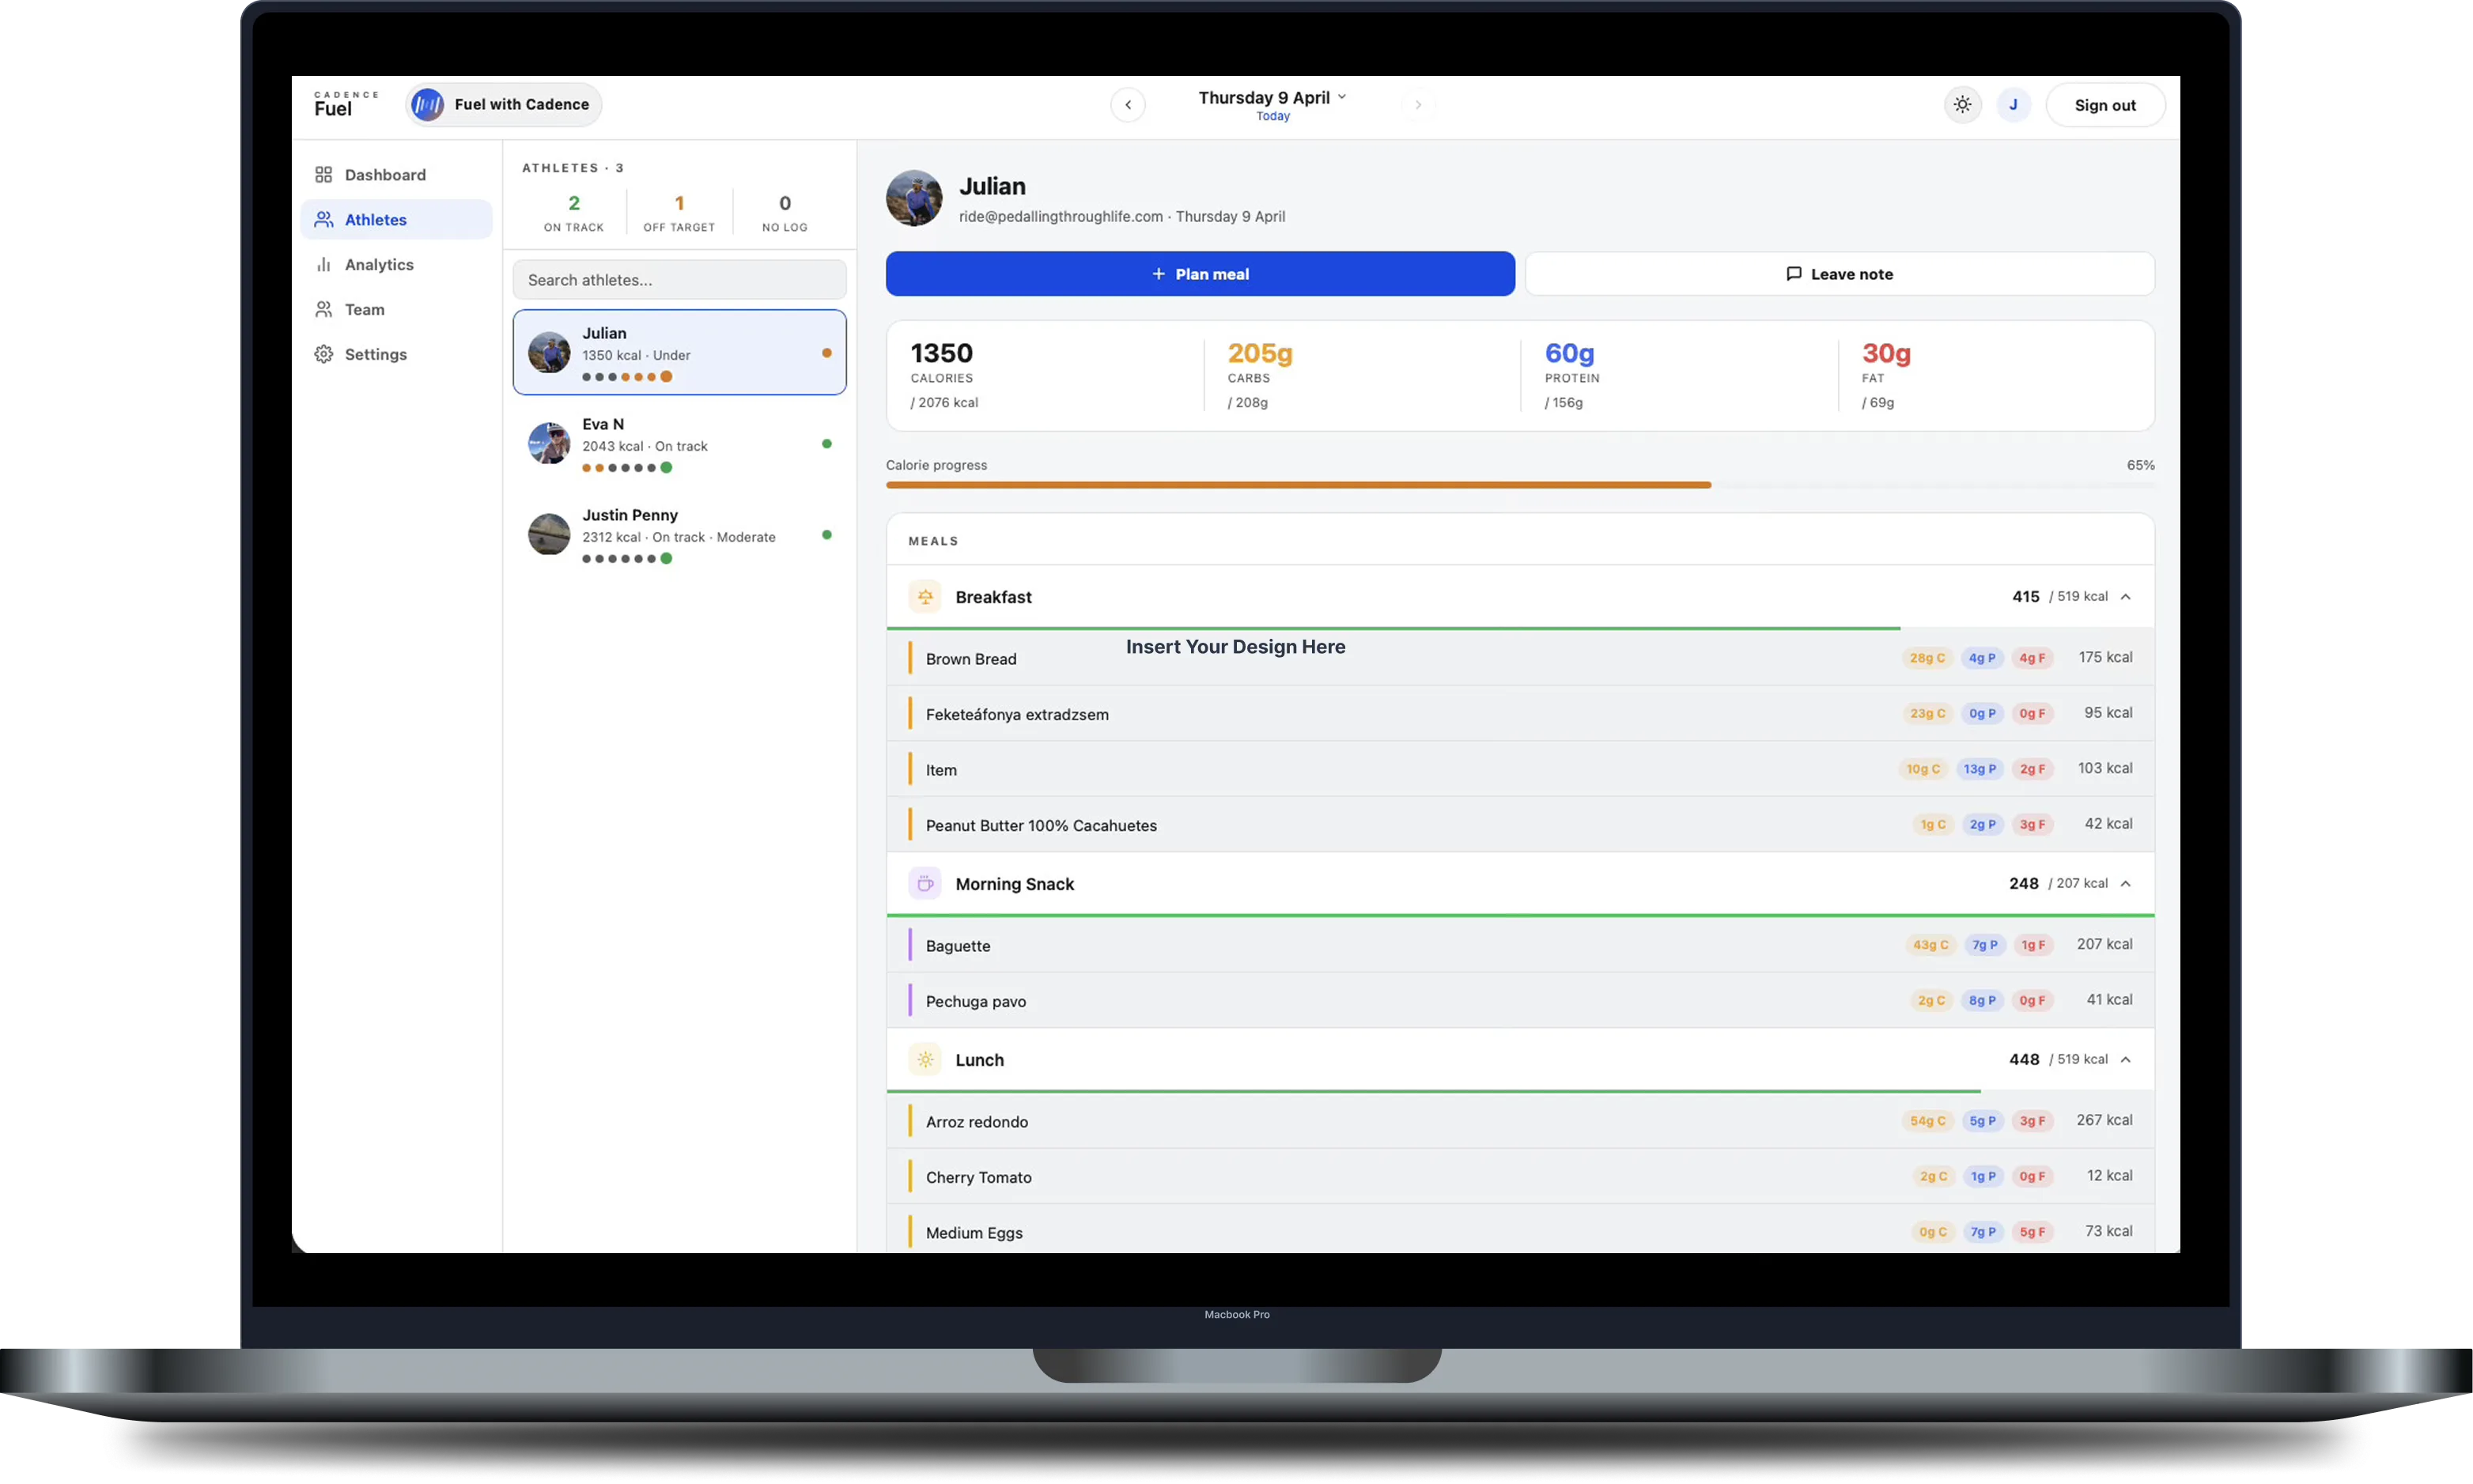
Task: Open the Thursday 9 April date picker
Action: click(1271, 97)
